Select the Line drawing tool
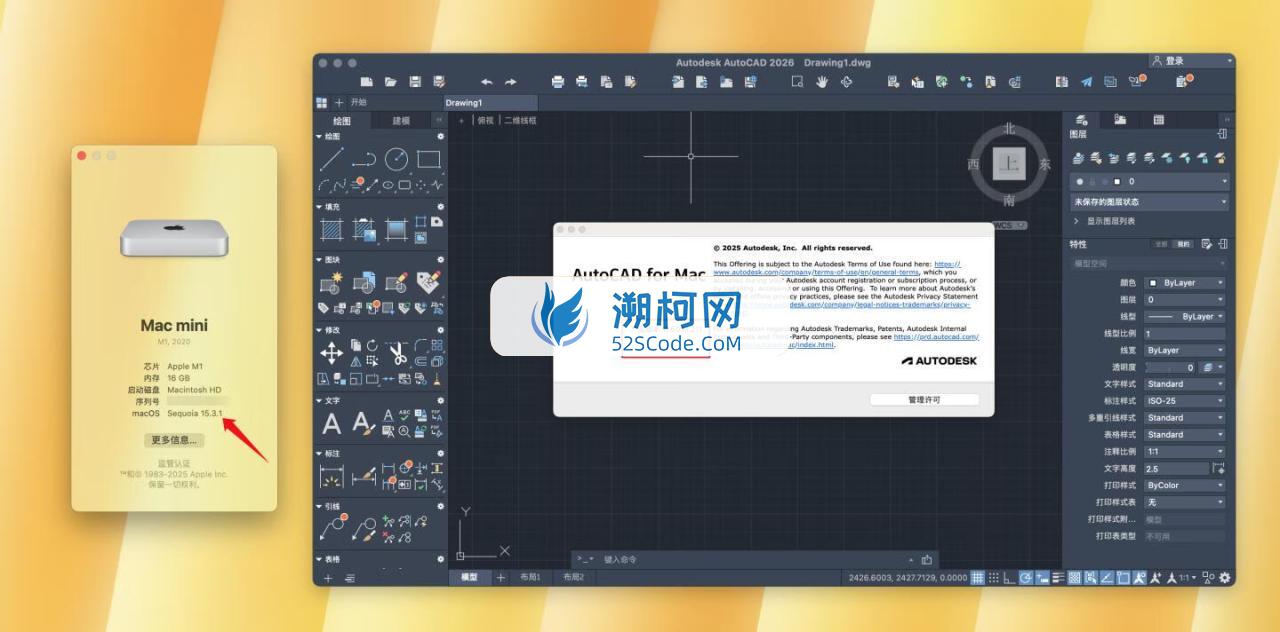Screen dimensions: 1280x632 coord(331,159)
